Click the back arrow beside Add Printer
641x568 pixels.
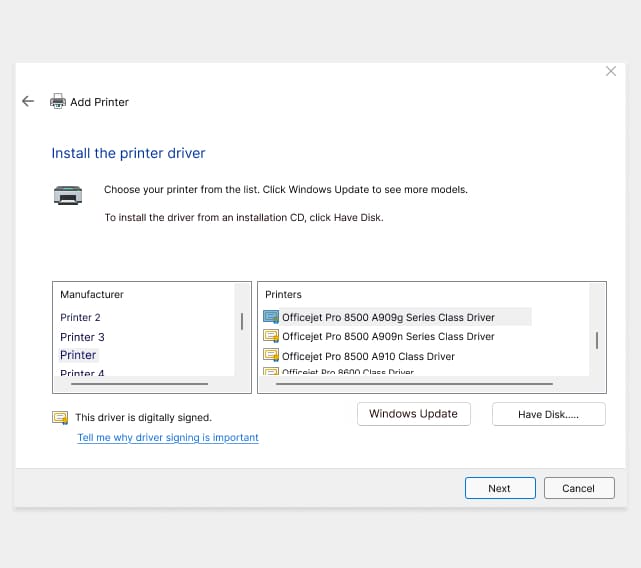[28, 101]
